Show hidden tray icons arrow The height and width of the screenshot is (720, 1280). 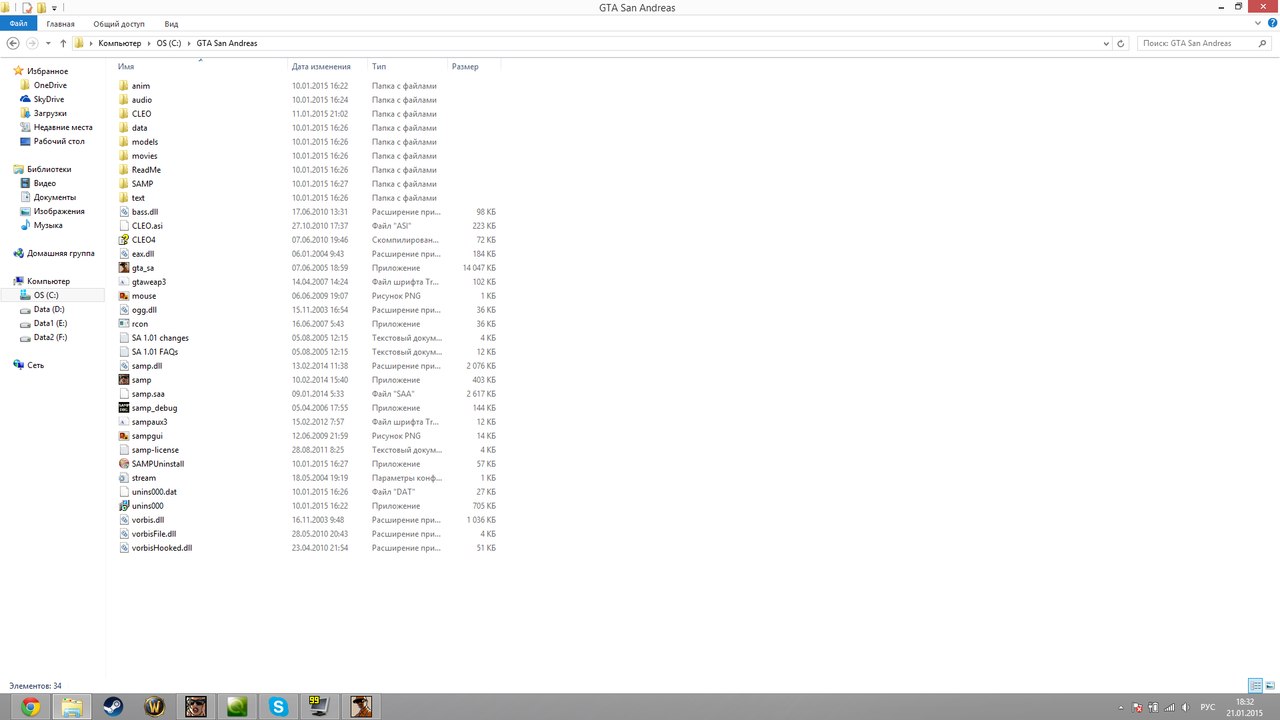1122,707
